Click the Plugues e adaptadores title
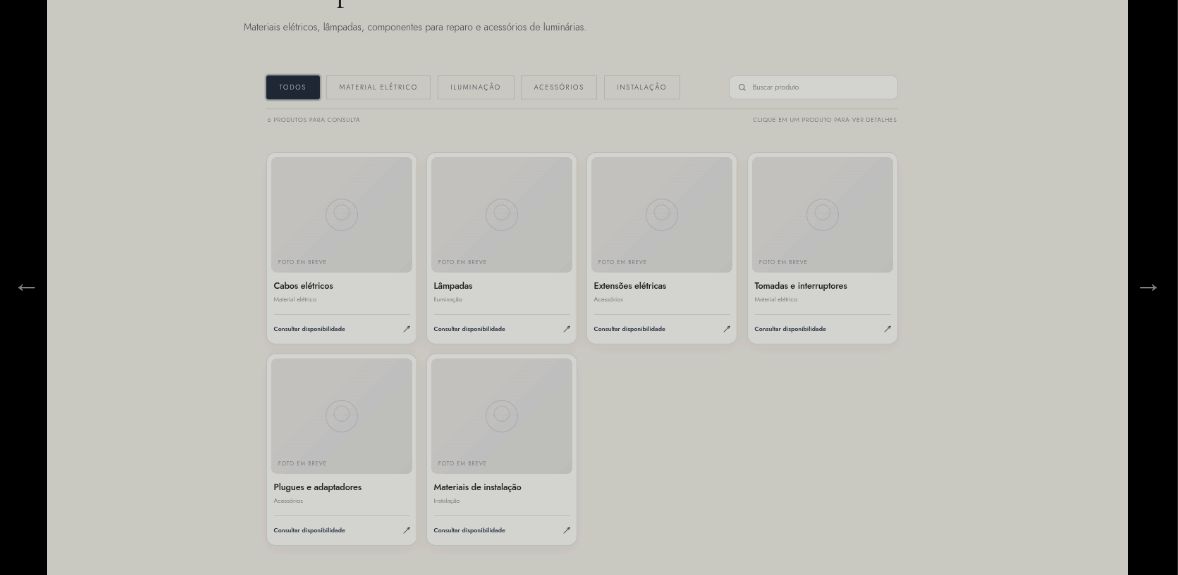 point(318,487)
